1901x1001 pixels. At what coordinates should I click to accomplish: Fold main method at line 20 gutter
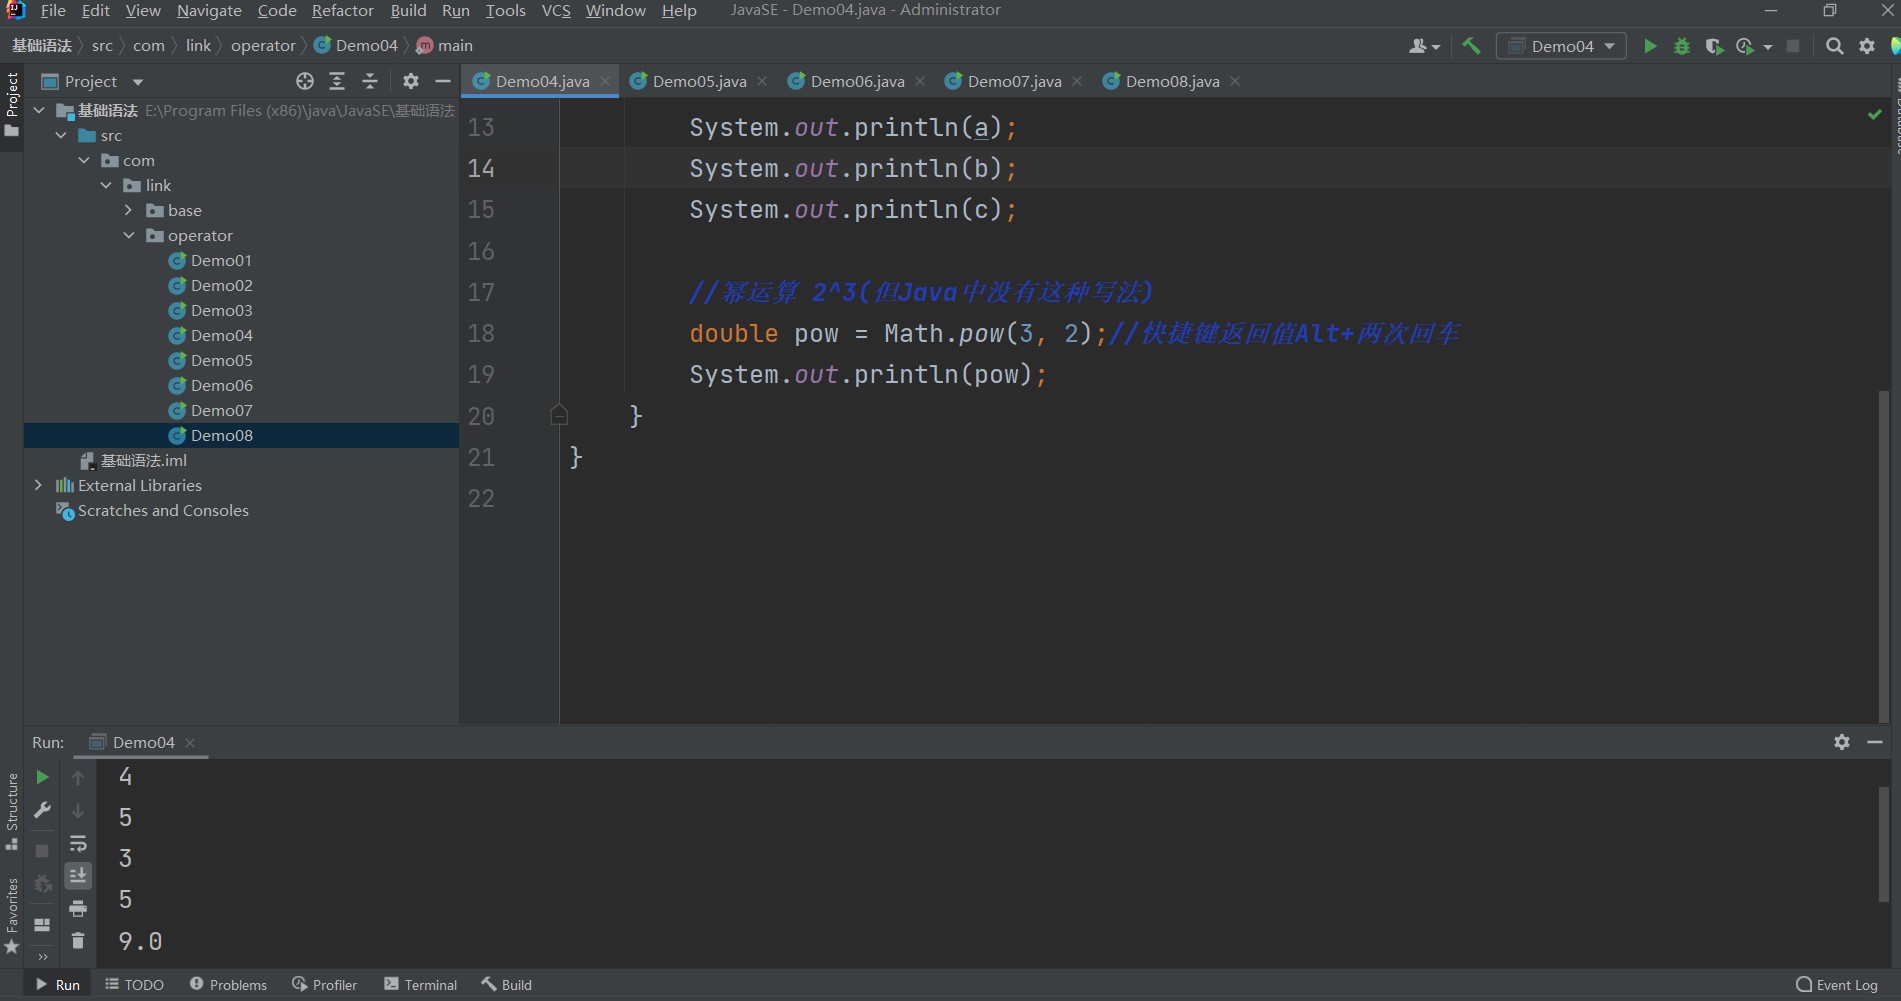point(559,415)
